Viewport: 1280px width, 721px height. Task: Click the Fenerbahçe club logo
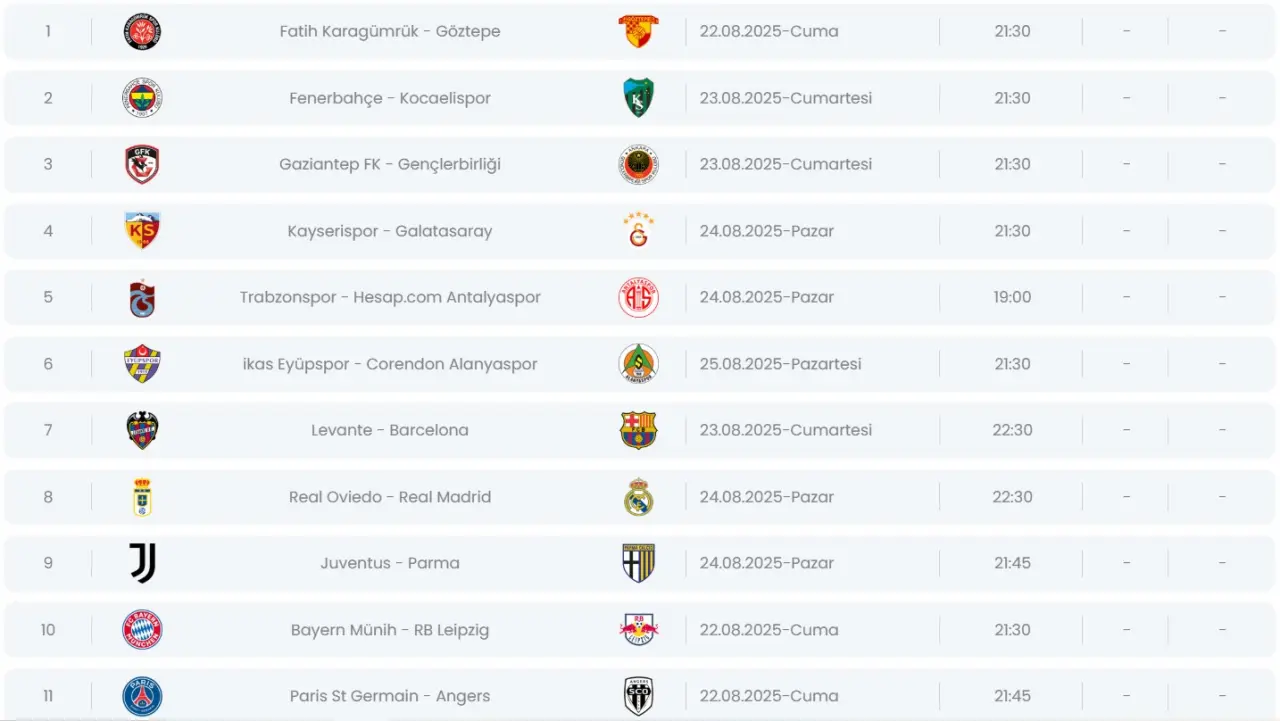click(142, 98)
